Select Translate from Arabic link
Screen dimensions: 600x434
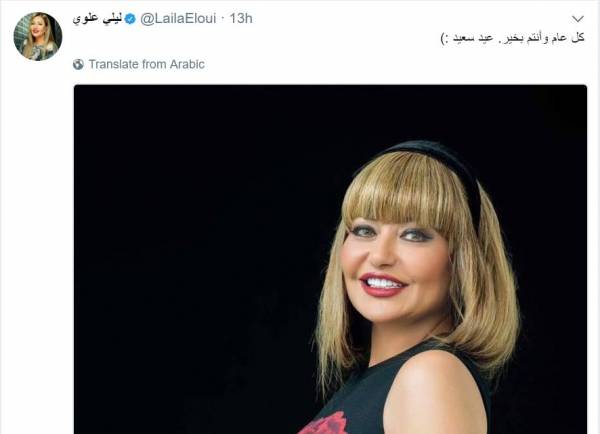147,64
